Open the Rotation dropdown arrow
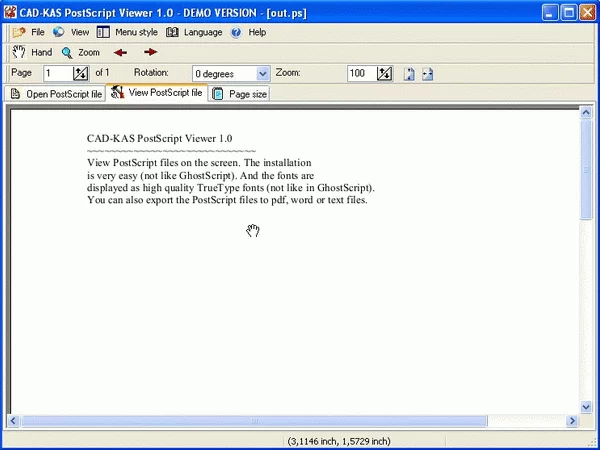600x450 pixels. pyautogui.click(x=262, y=73)
